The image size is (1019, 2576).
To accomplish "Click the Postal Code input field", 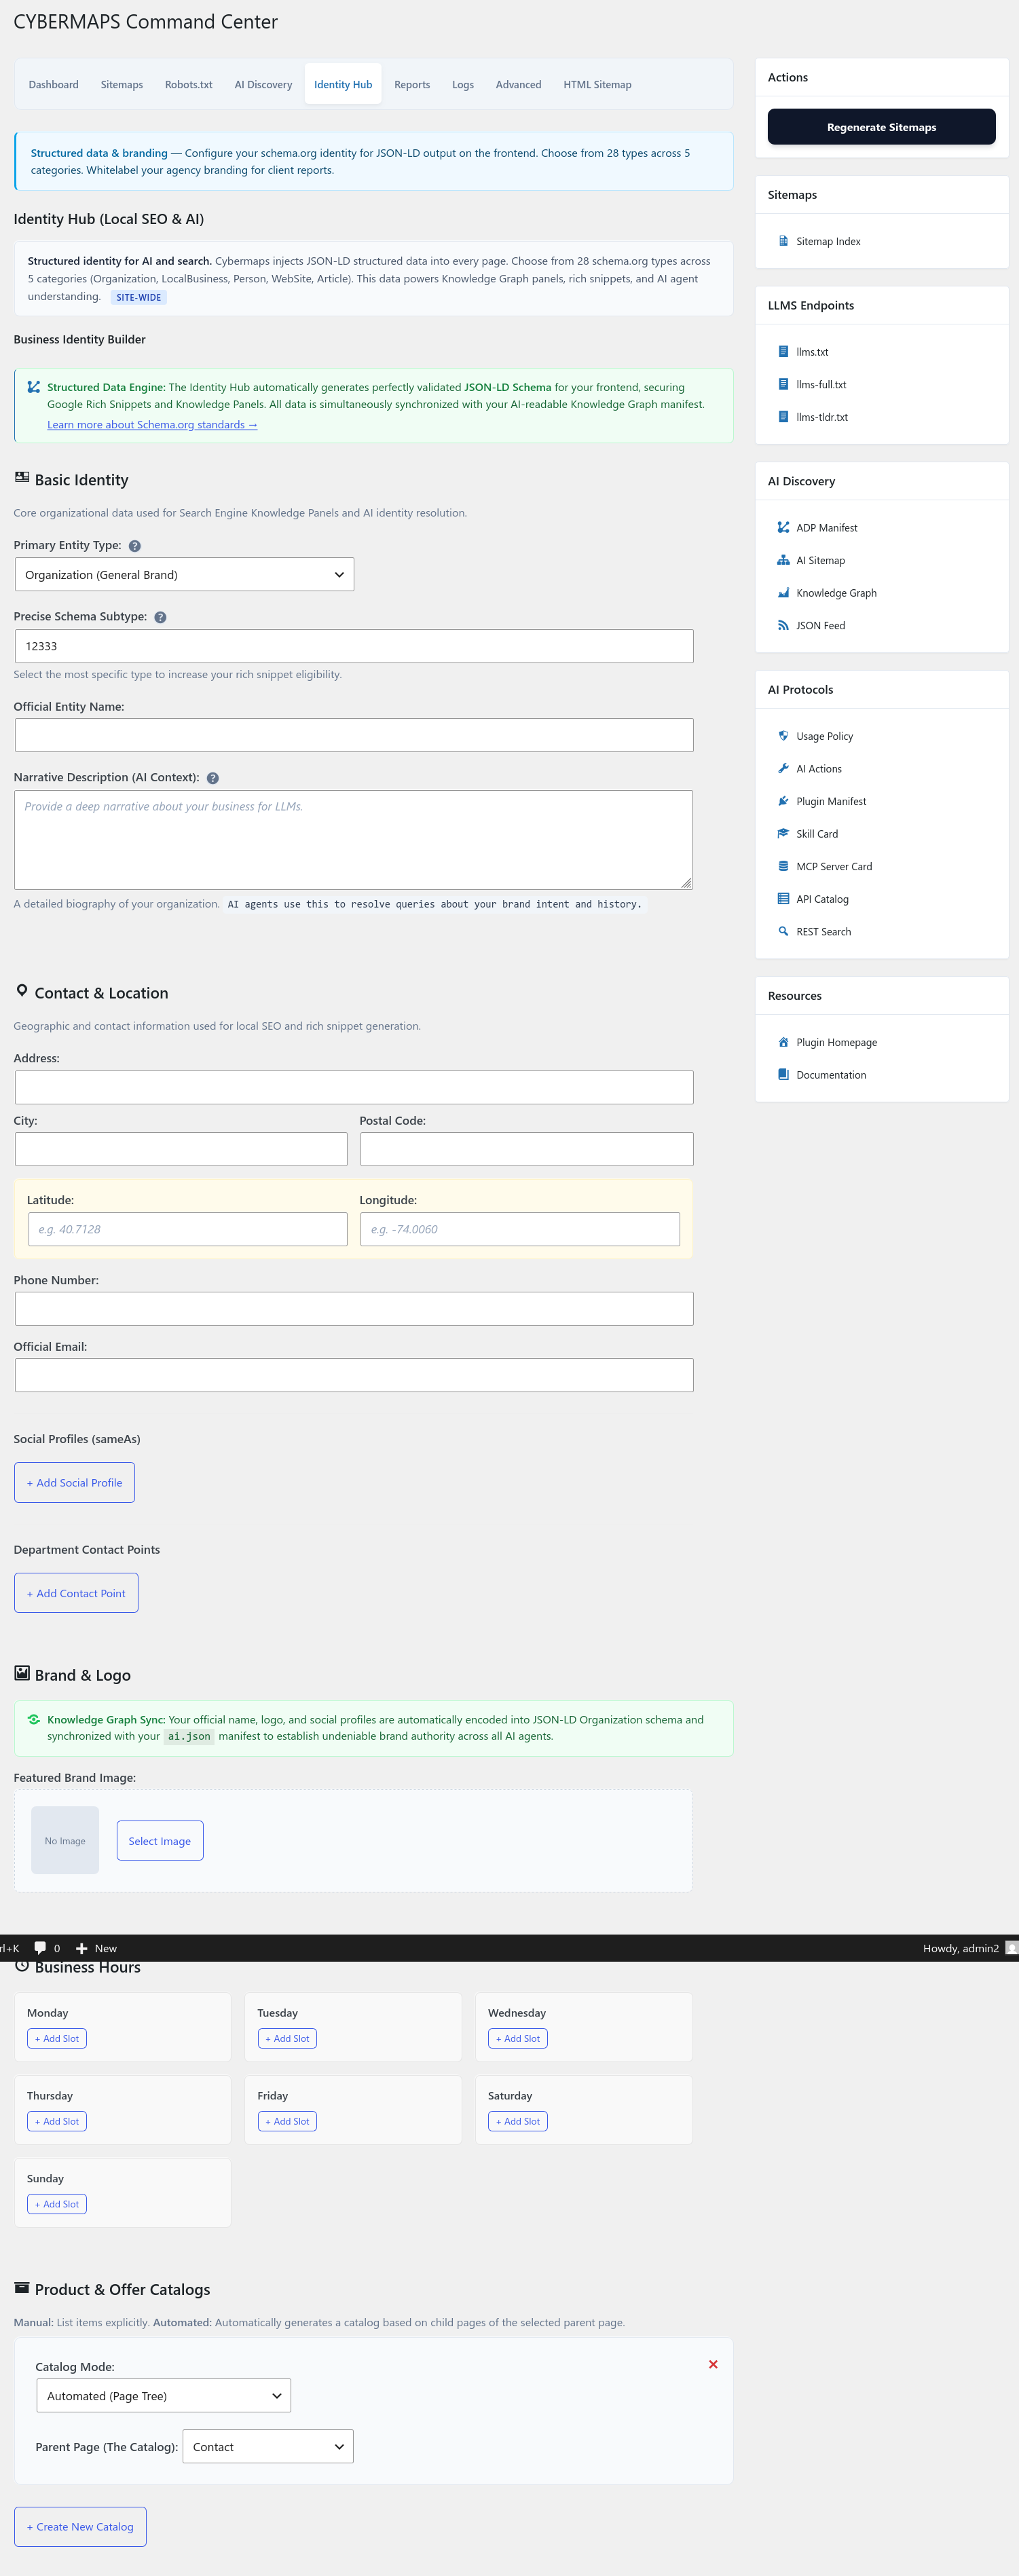I will pyautogui.click(x=527, y=1150).
